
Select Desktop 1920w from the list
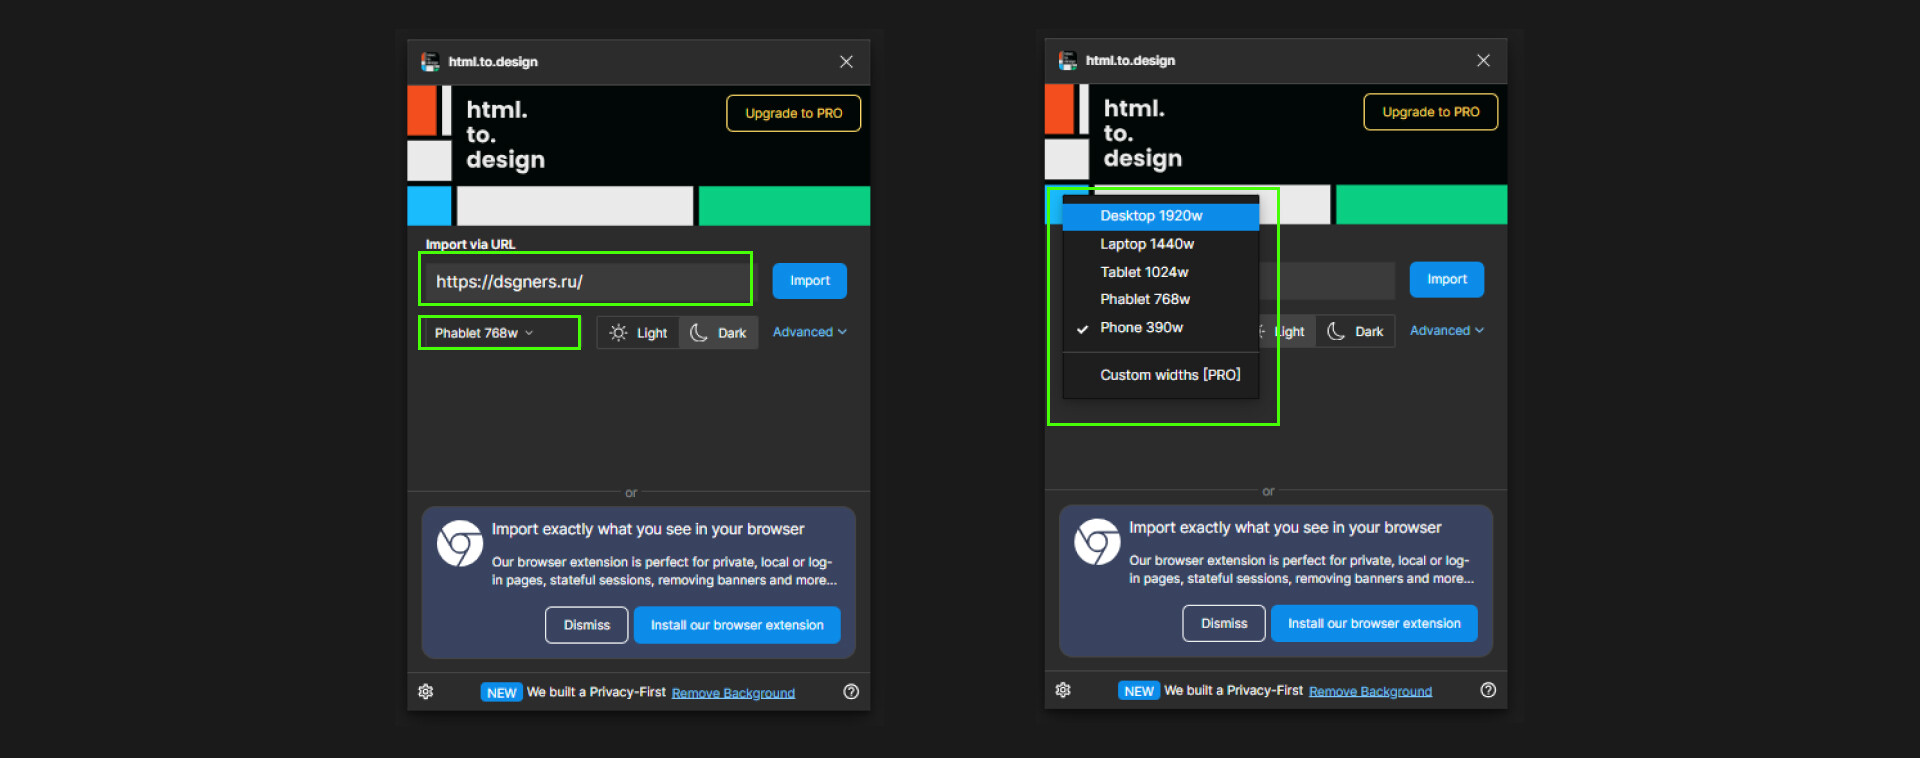(x=1160, y=216)
